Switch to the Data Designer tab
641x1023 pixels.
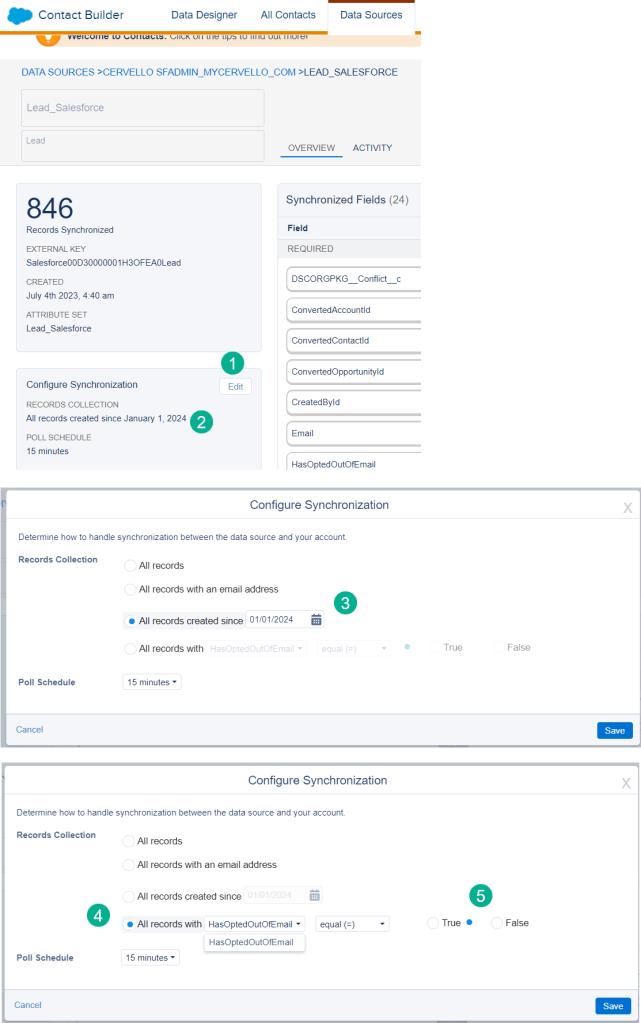click(204, 15)
